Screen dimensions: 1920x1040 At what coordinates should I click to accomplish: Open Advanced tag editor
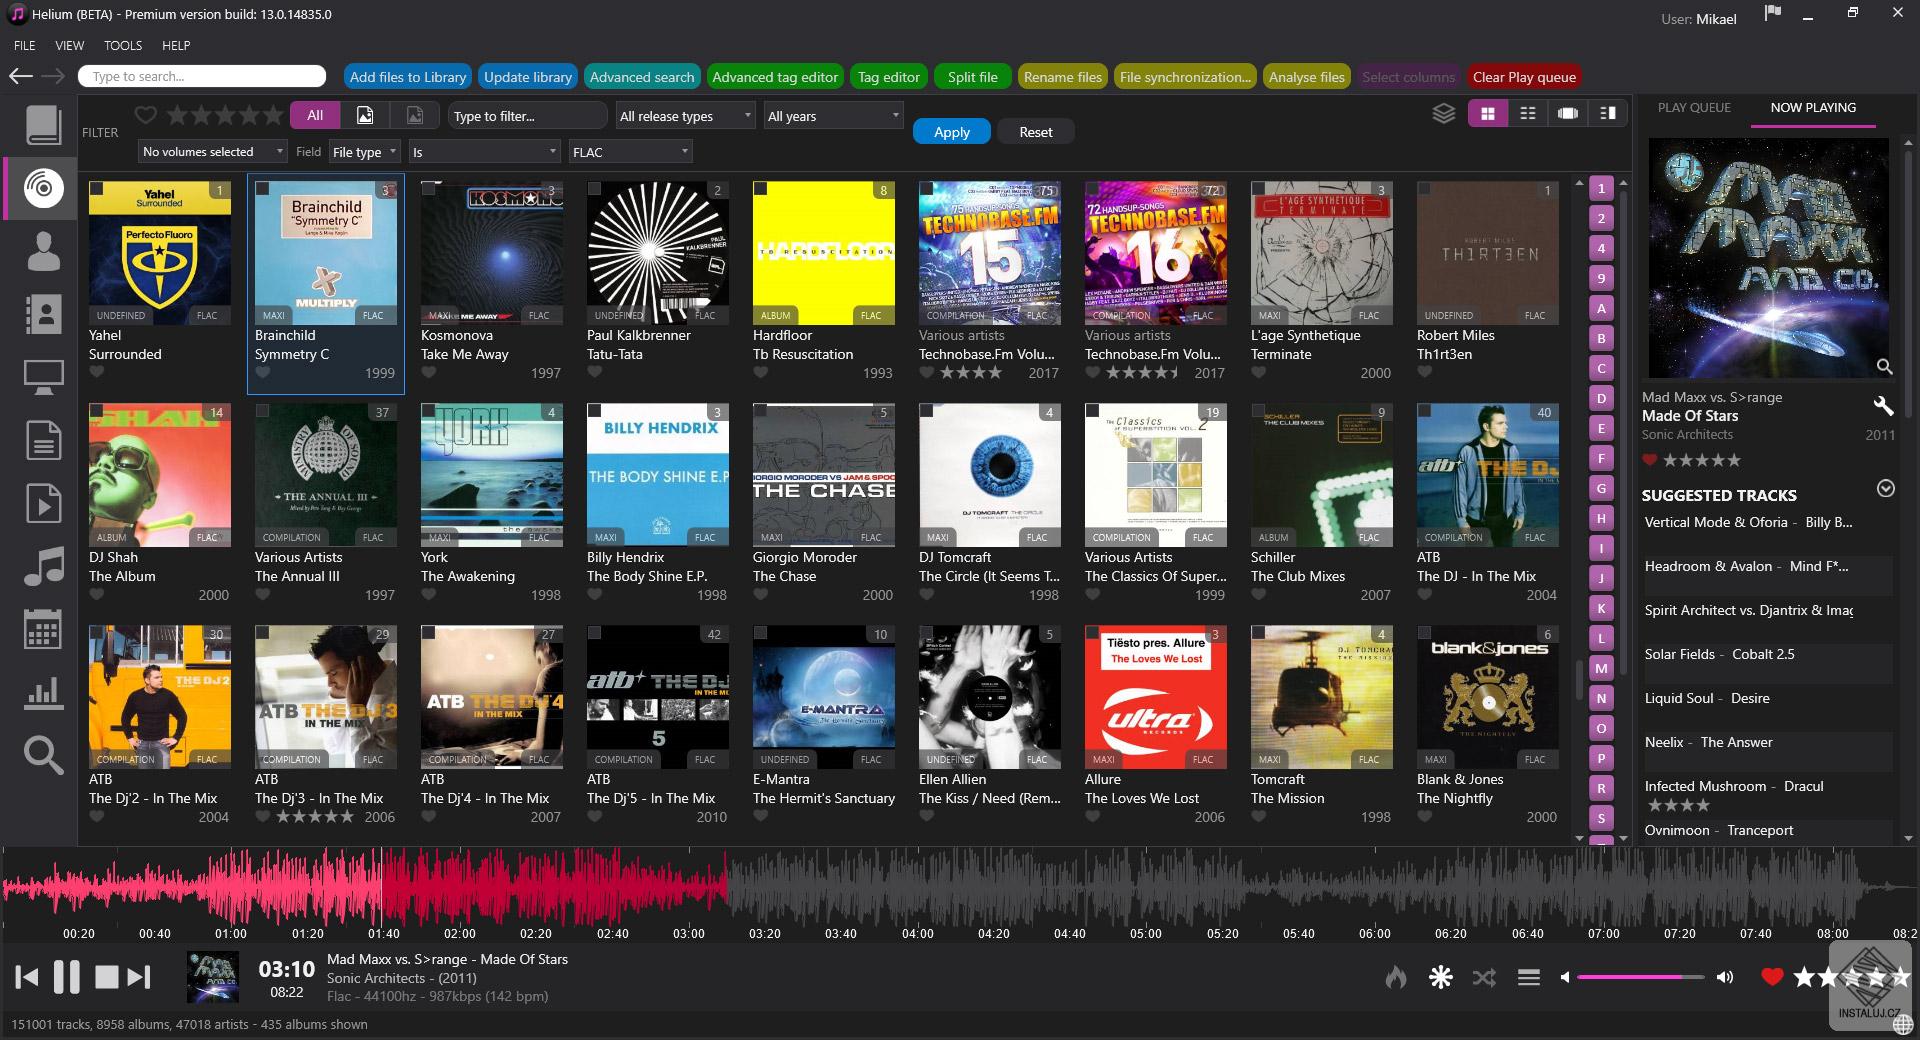pos(775,76)
